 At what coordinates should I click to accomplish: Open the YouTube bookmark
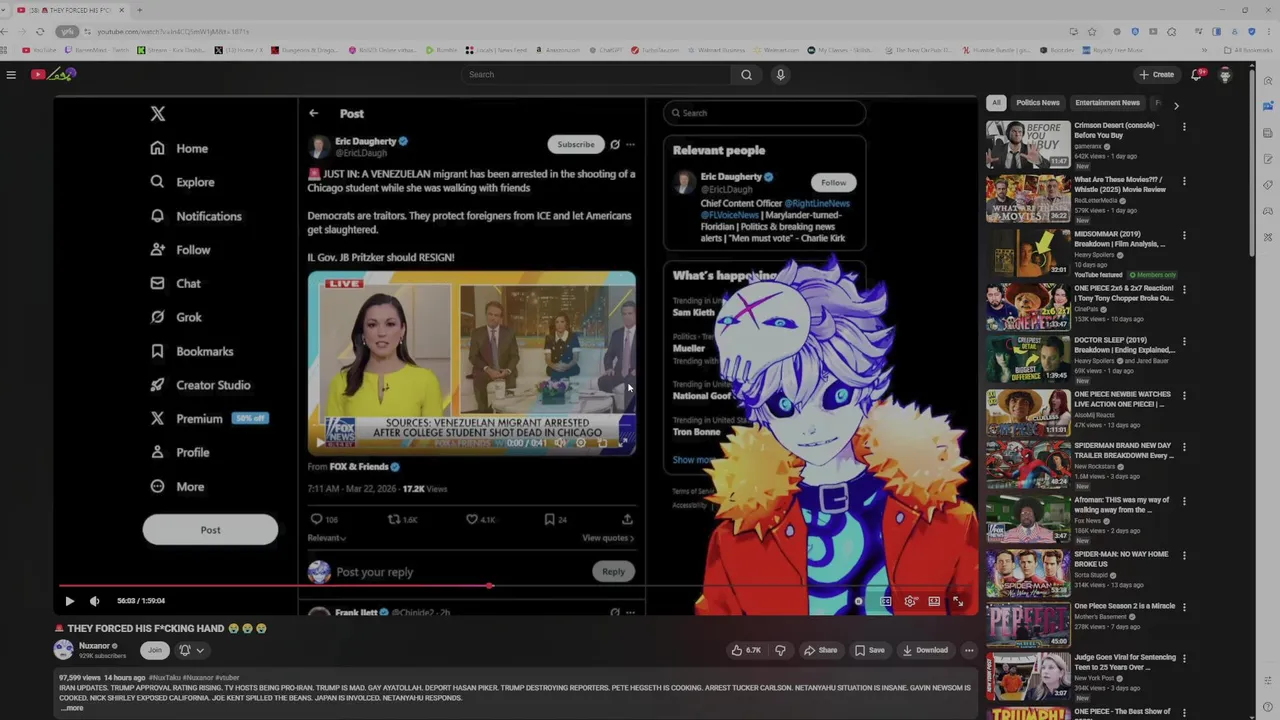[x=40, y=50]
